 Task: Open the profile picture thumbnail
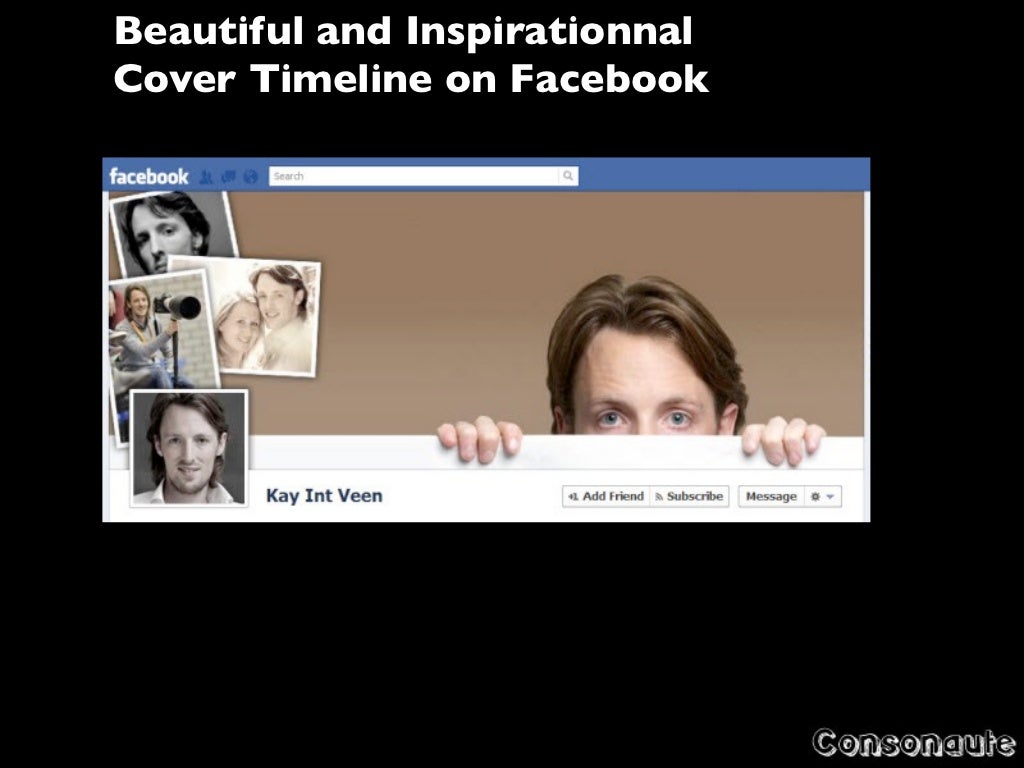pyautogui.click(x=189, y=448)
